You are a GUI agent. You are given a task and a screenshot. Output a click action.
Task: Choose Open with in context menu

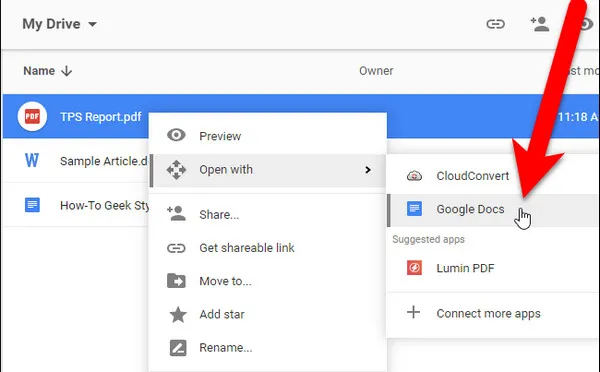[x=267, y=170]
